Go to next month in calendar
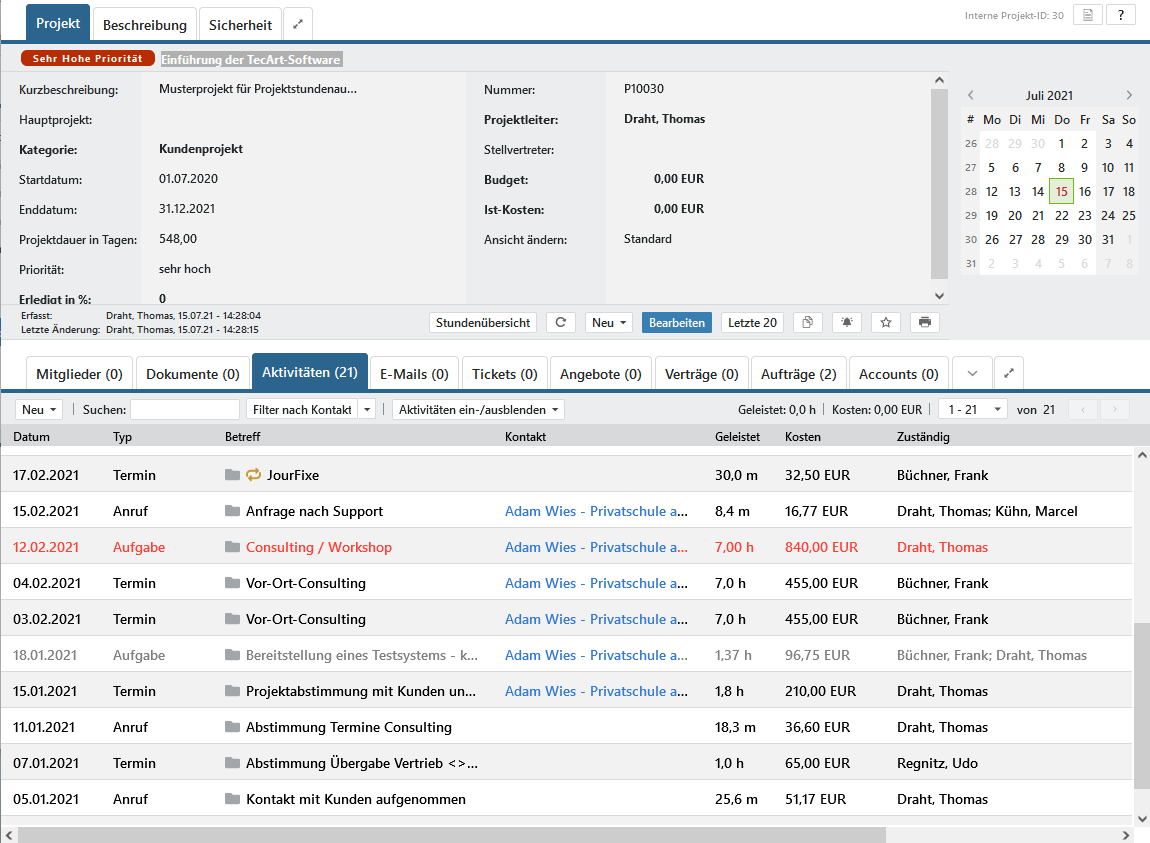The height and width of the screenshot is (843, 1150). click(1129, 95)
